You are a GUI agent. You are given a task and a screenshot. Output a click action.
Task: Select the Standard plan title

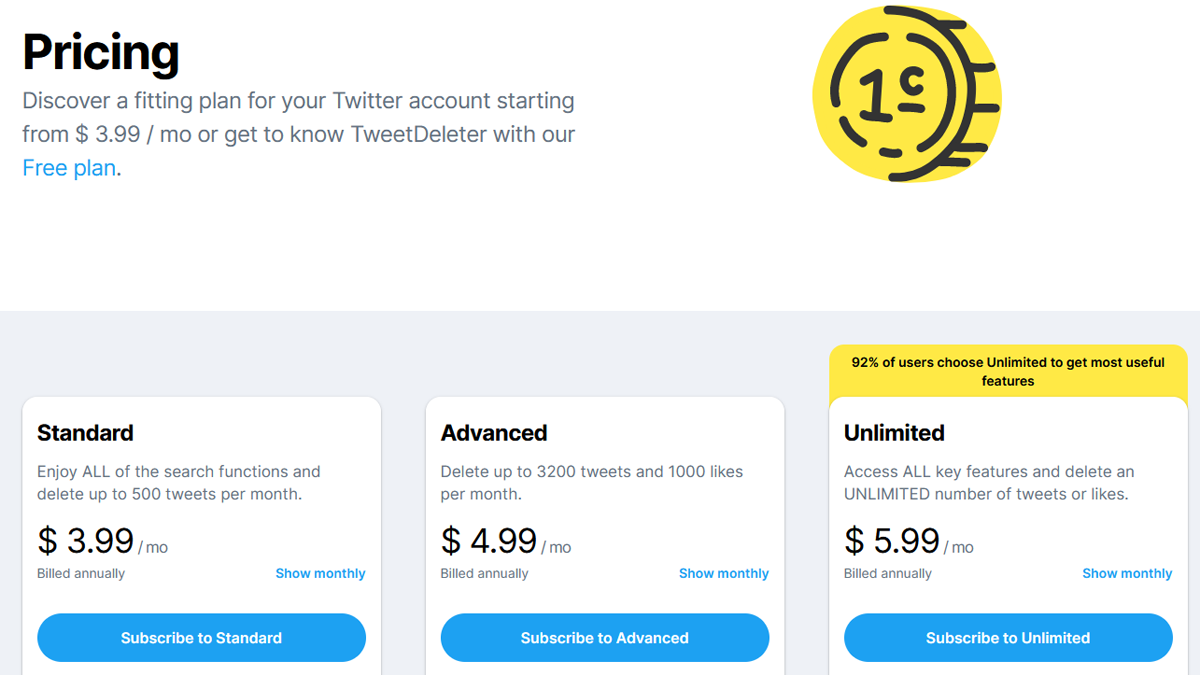85,432
